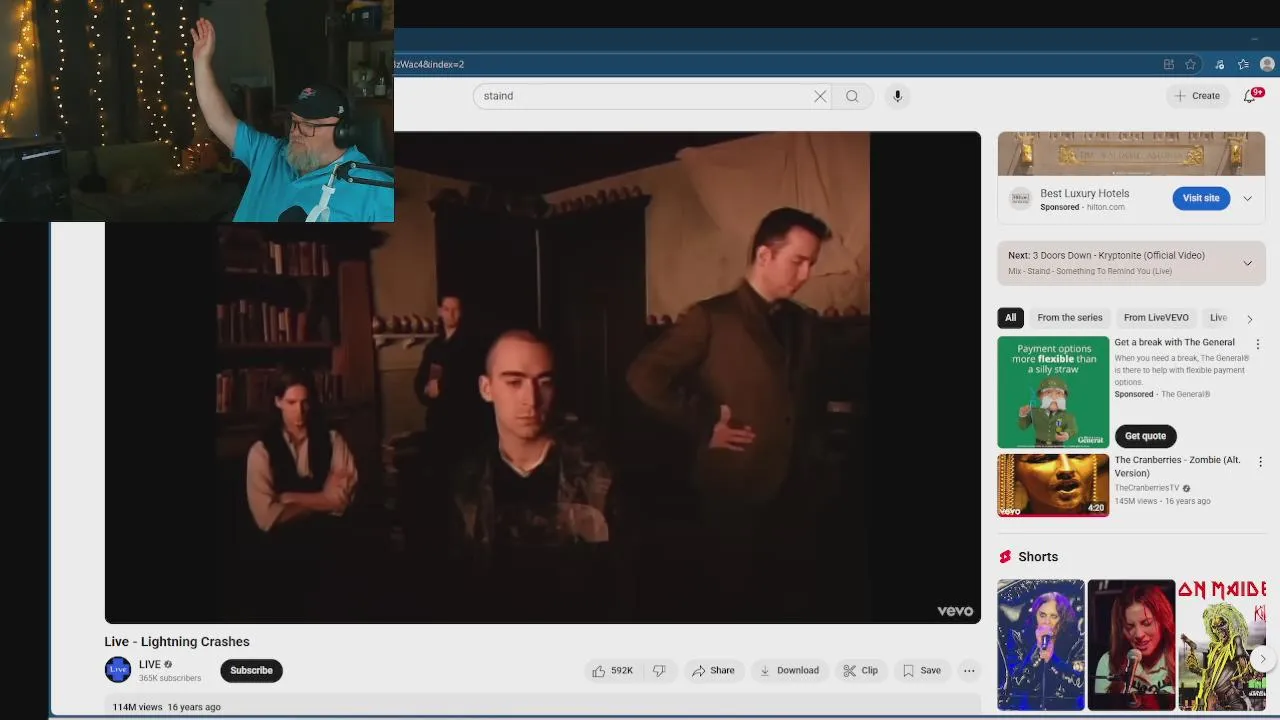Click the 'Shorts' section heading
Viewport: 1280px width, 720px height.
(1038, 557)
